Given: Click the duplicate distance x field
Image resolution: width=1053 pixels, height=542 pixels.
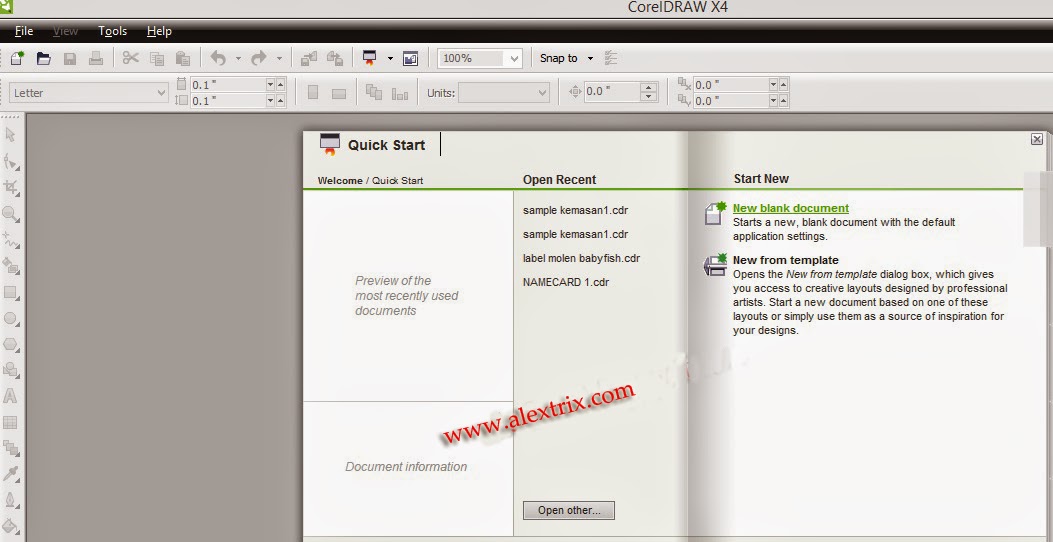Looking at the screenshot, I should [x=731, y=85].
